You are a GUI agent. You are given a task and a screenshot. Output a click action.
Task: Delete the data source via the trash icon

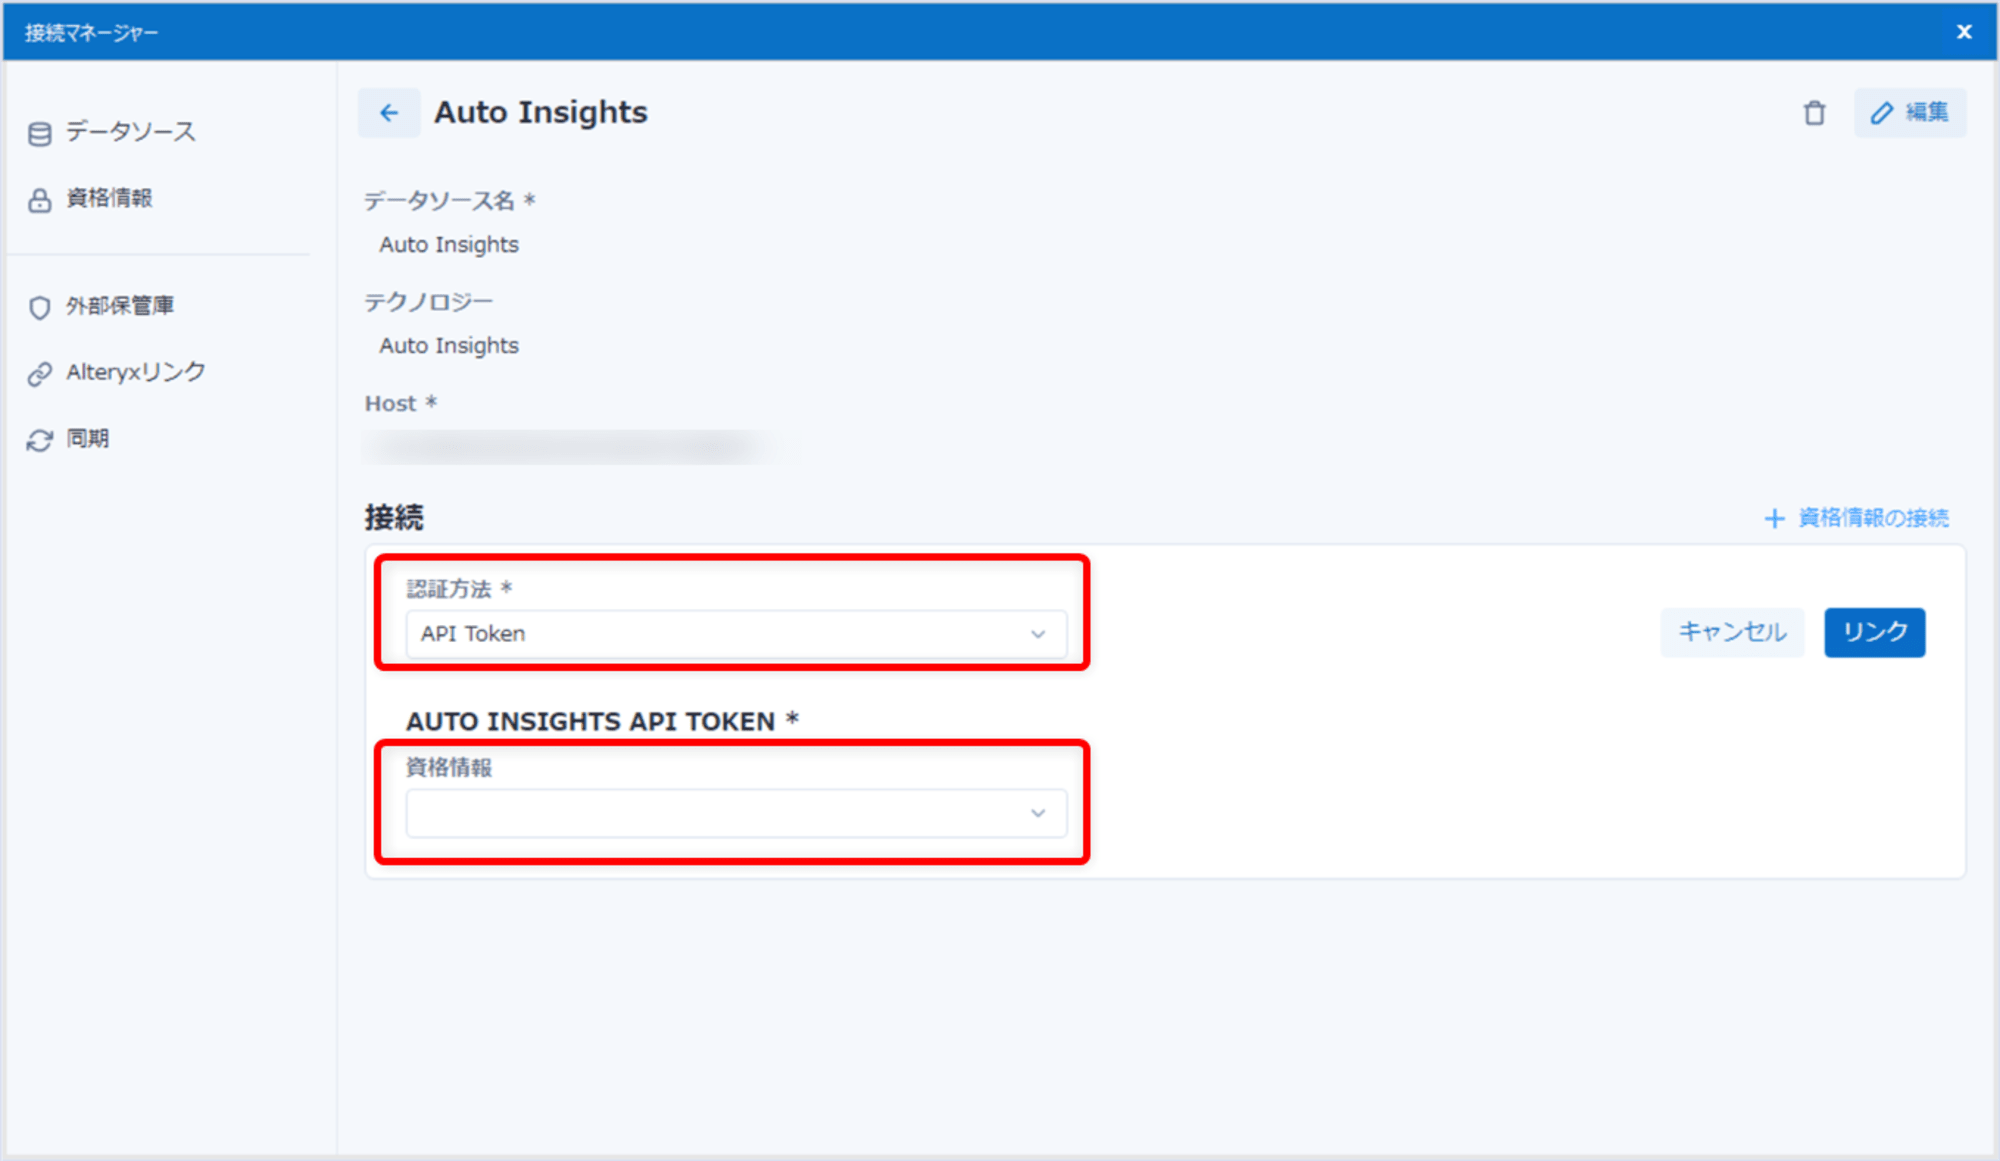[x=1814, y=113]
